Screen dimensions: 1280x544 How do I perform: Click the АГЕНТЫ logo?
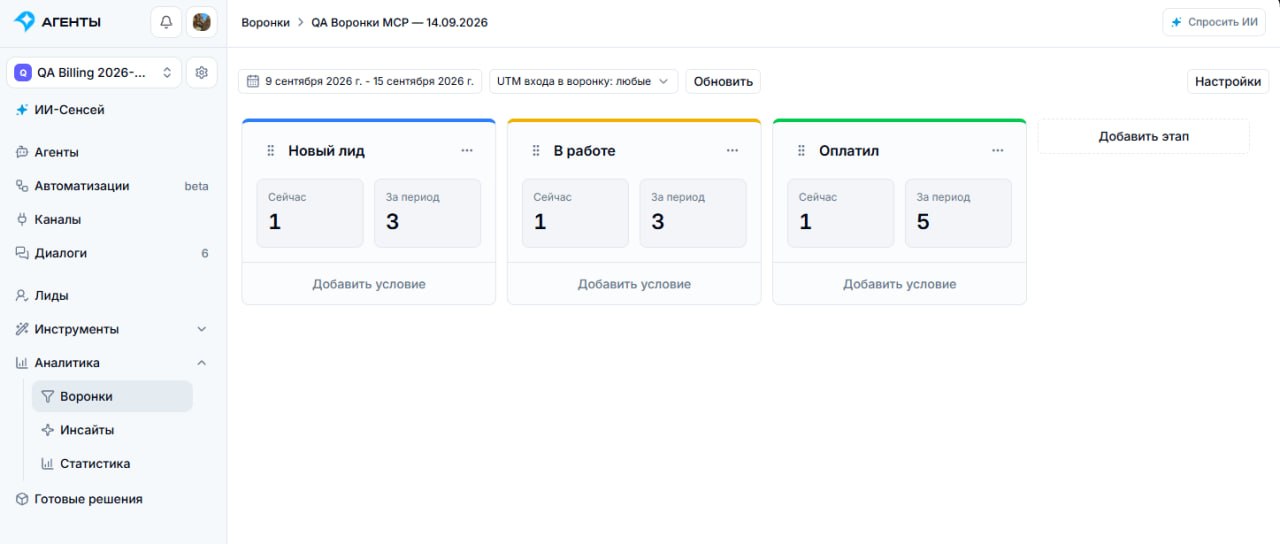click(58, 22)
